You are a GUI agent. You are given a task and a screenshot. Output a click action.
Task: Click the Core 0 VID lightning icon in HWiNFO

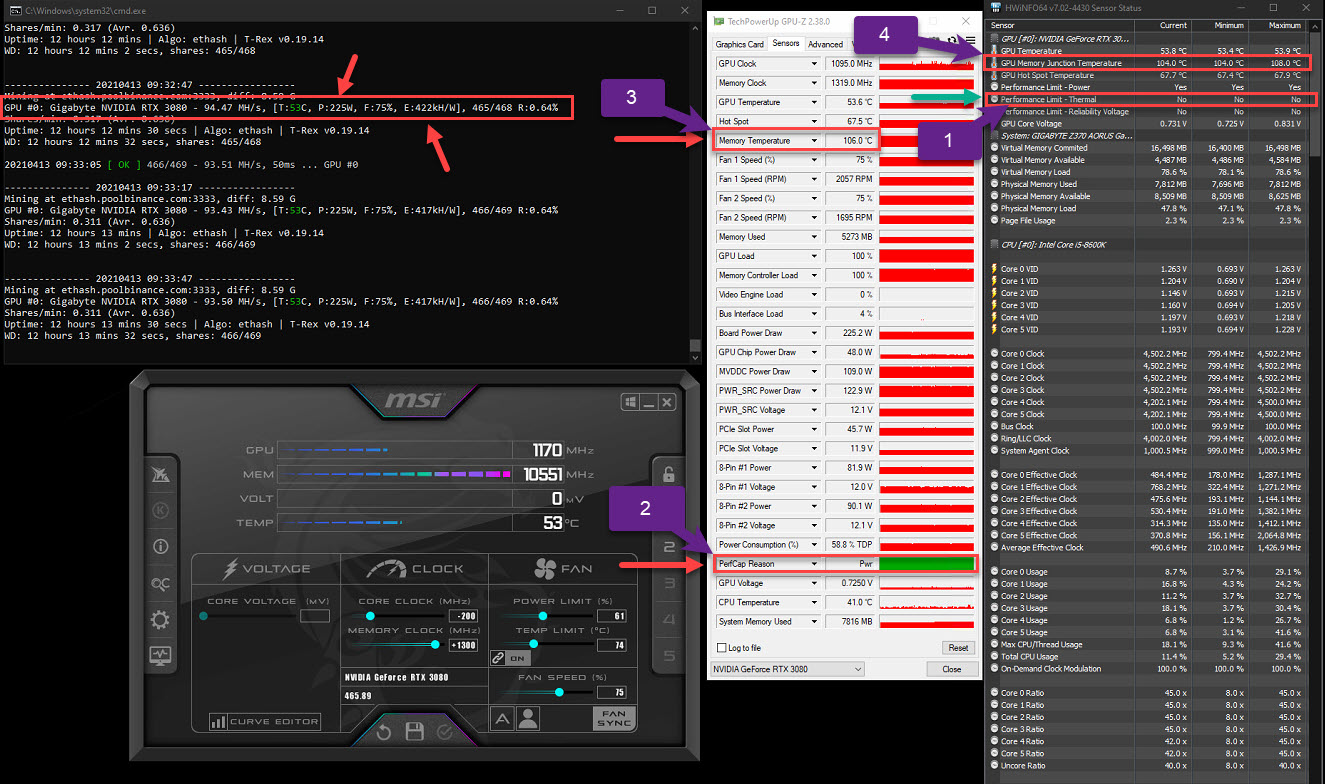click(x=994, y=269)
